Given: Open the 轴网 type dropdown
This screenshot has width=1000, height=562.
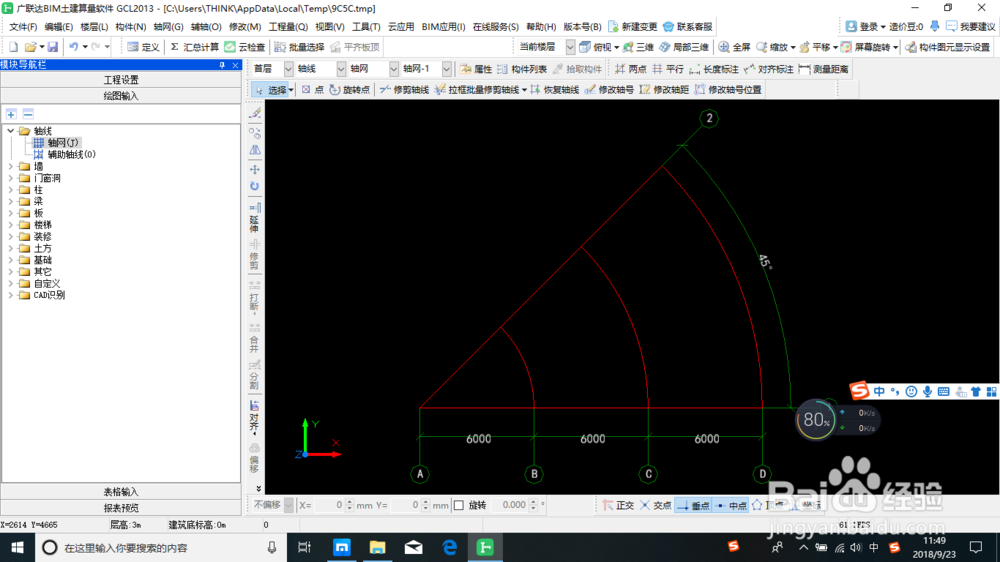Looking at the screenshot, I should pos(393,69).
